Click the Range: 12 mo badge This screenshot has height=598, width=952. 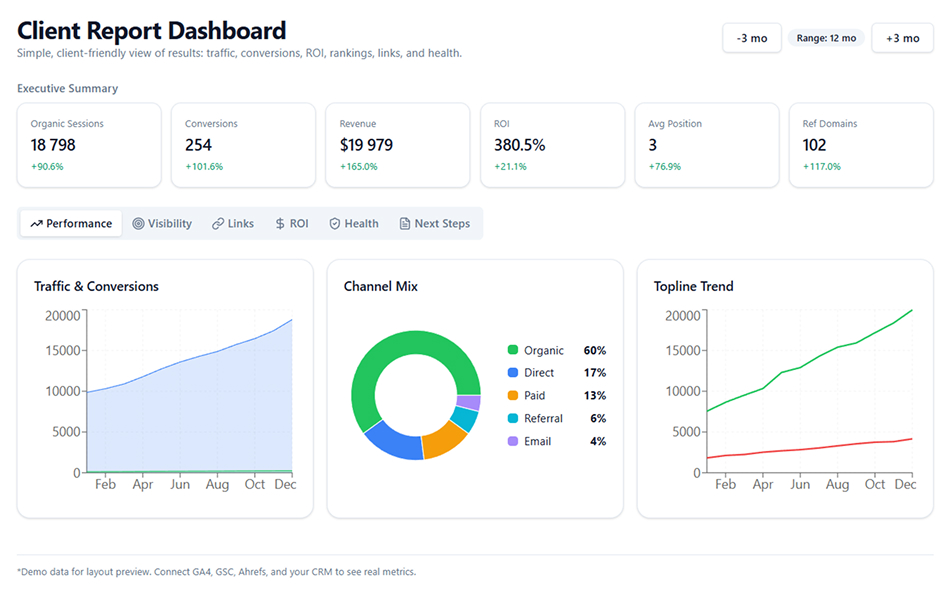click(x=825, y=38)
